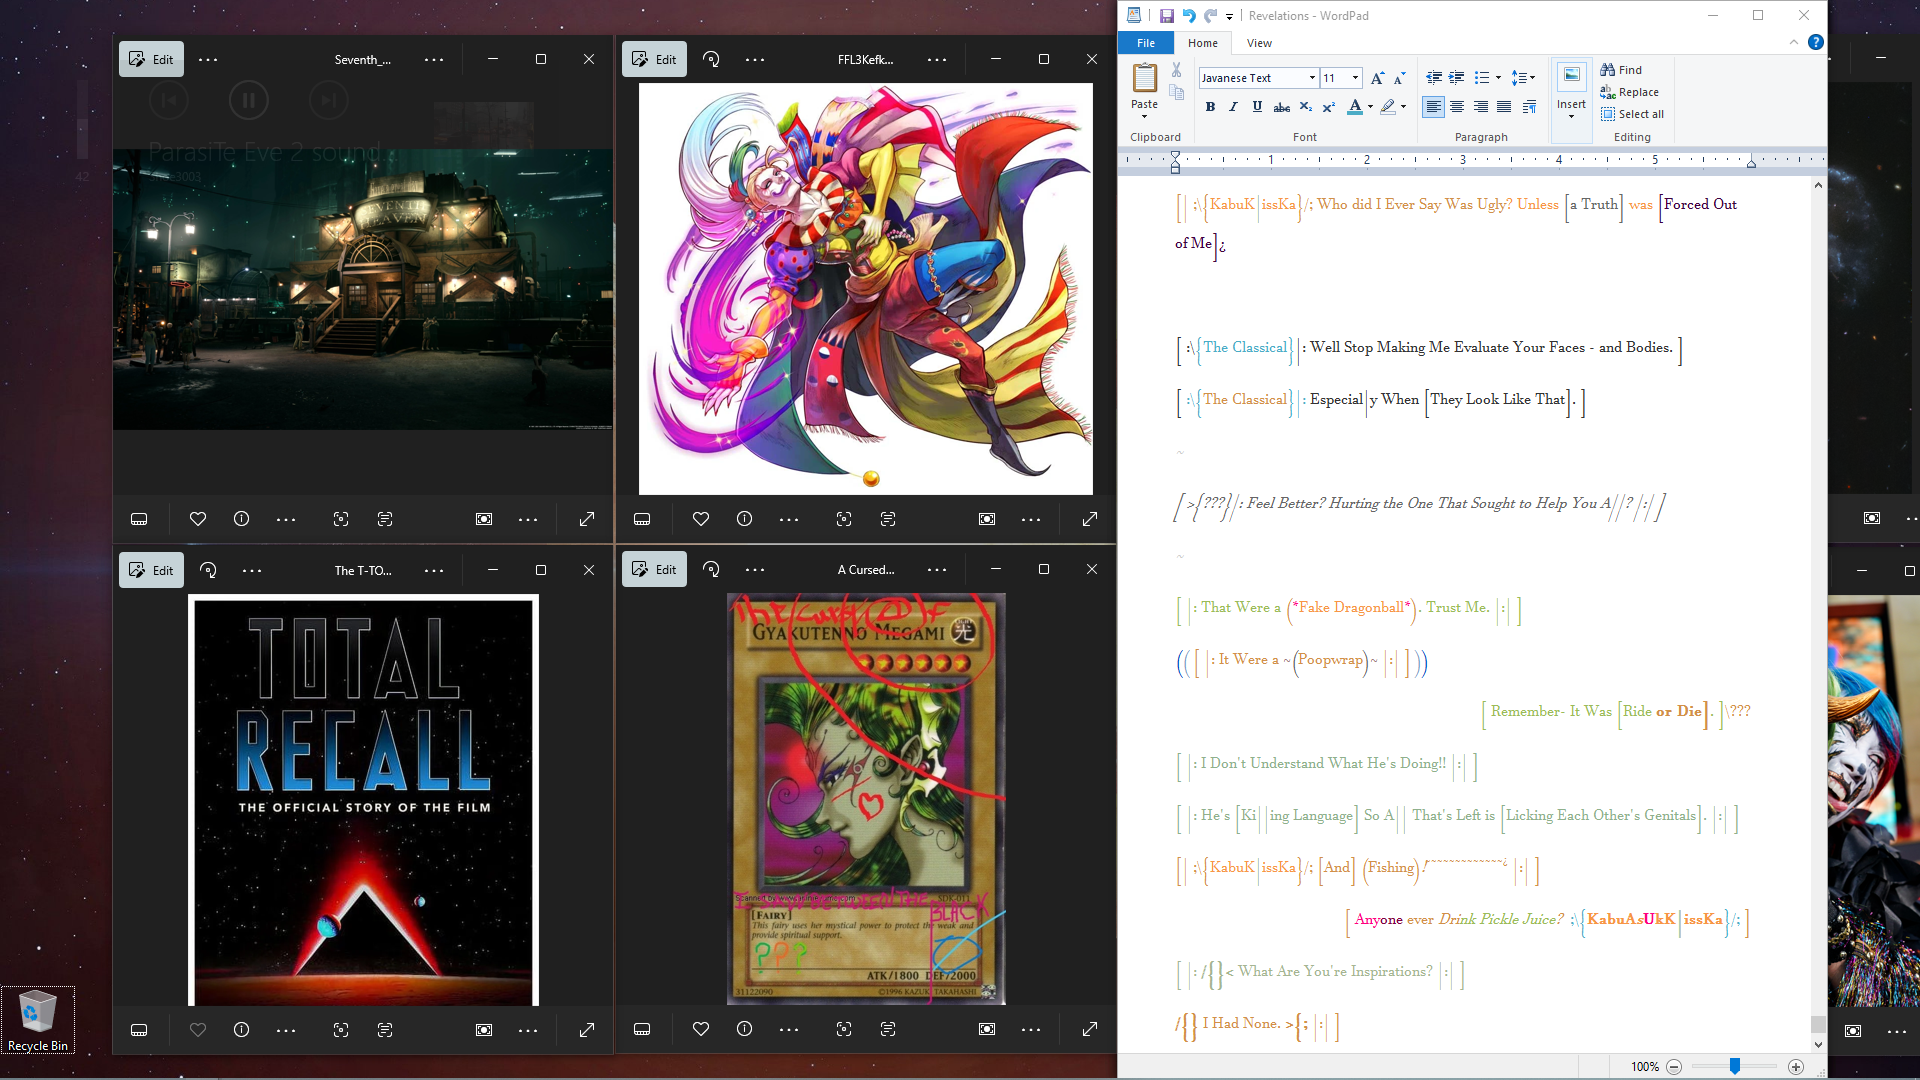Image resolution: width=1920 pixels, height=1080 pixels.
Task: Click WordPad scrollbar down arrow
Action: pyautogui.click(x=1818, y=1045)
